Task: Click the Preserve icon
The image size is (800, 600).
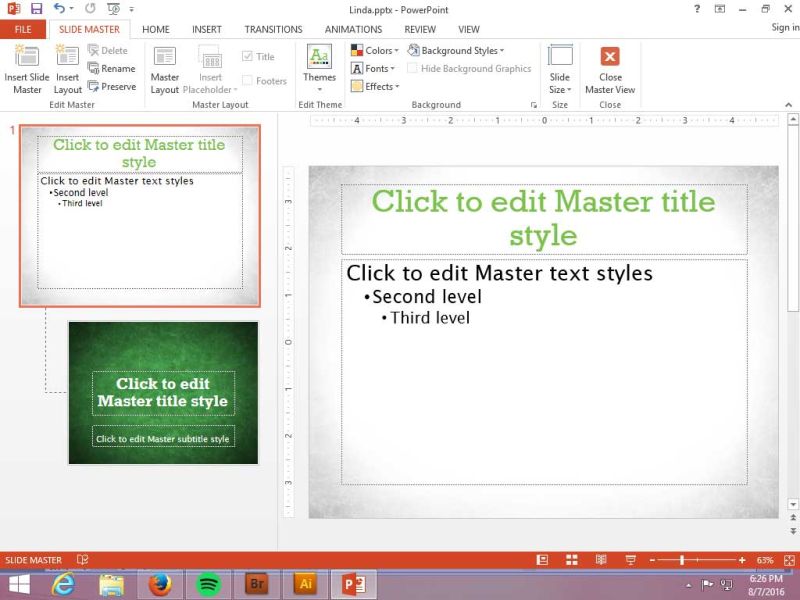Action: pyautogui.click(x=112, y=86)
